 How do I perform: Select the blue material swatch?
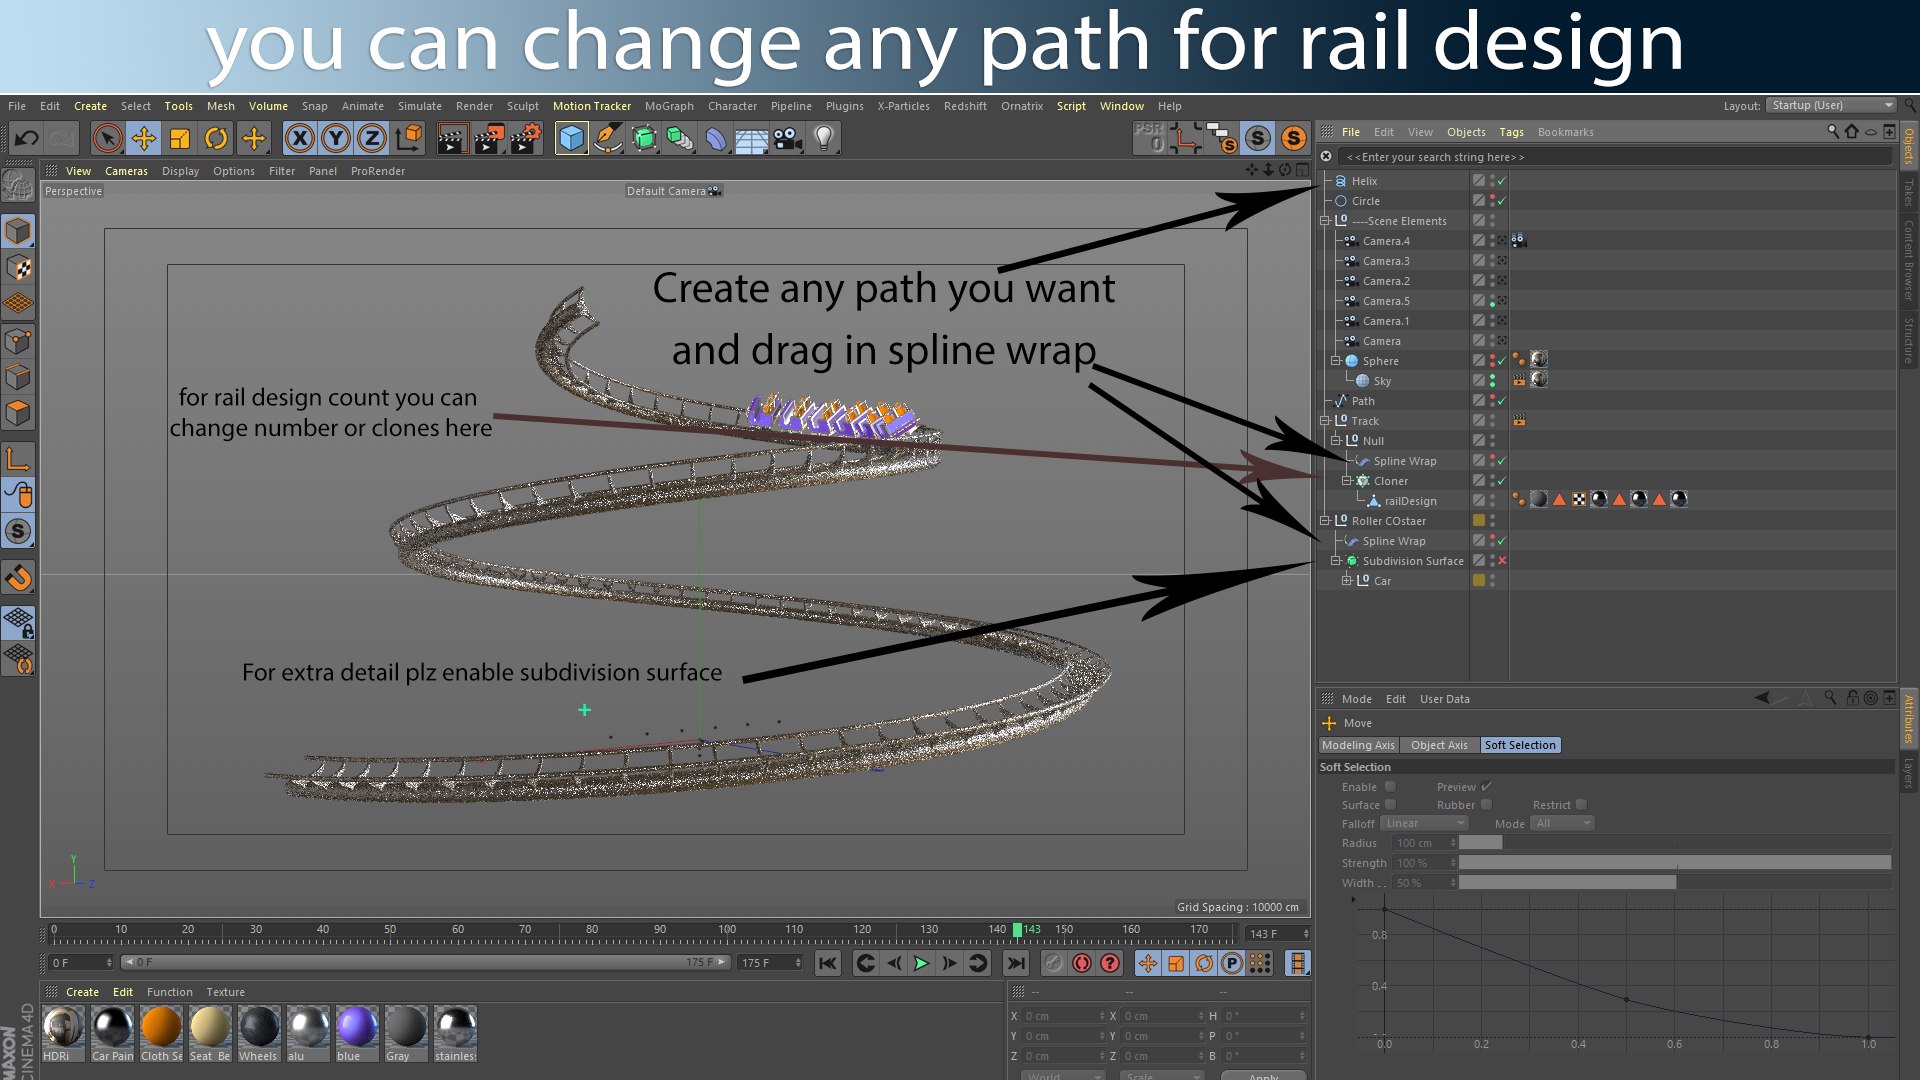[357, 1034]
